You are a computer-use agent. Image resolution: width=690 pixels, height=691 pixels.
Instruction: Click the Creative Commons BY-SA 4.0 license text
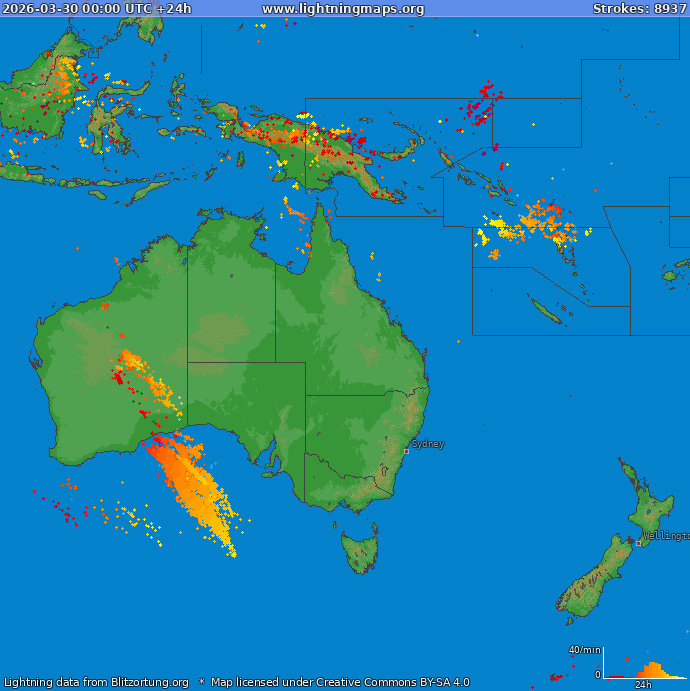(x=340, y=682)
